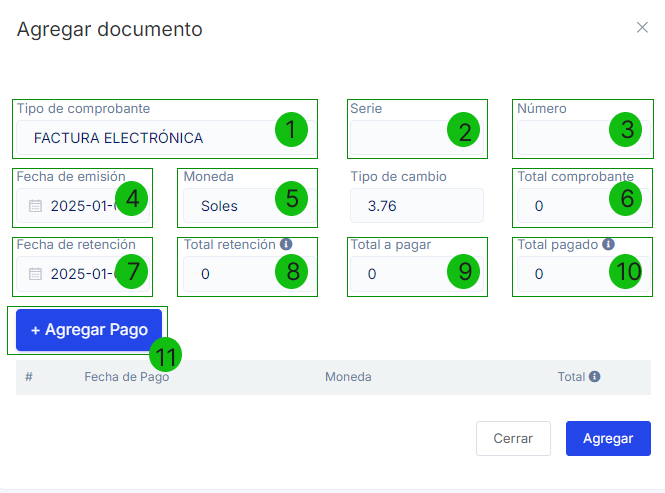The image size is (665, 493).
Task: Click the info icon in Total table header
Action: (x=594, y=377)
